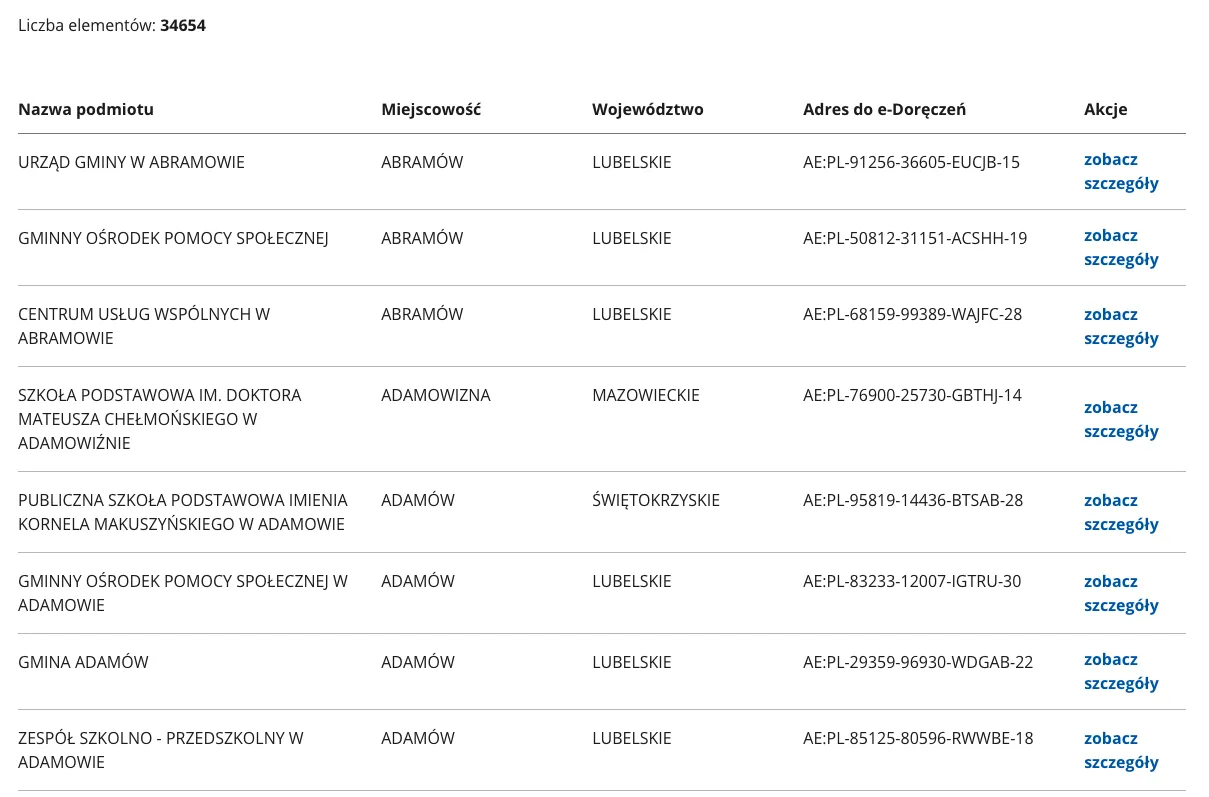Open details for GMINNY OŚRODEK POMOCY SPOŁECZNEJ W ADAMOWIE
Image resolution: width=1209 pixels, height=797 pixels.
pyautogui.click(x=1120, y=593)
